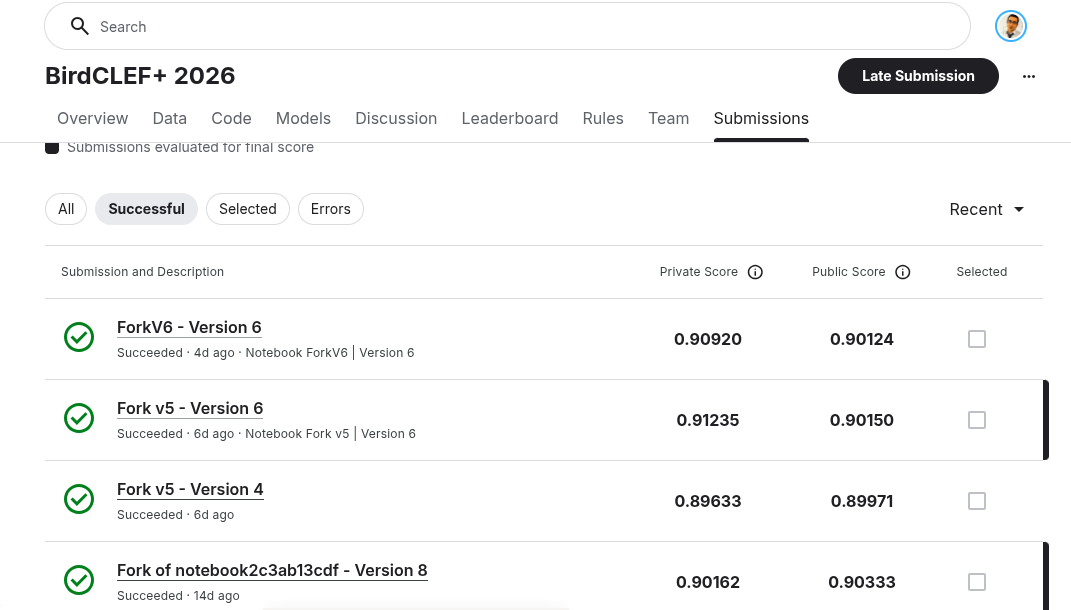Select the Fork v5 - Version 4 checkbox
This screenshot has width=1071, height=610.
977,501
